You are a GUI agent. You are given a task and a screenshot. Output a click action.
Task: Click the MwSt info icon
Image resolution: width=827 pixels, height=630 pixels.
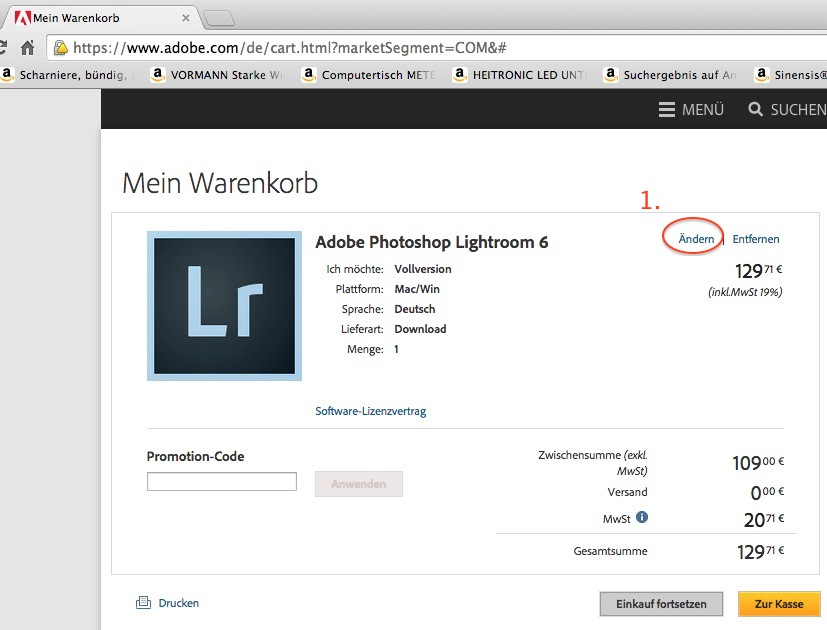(x=642, y=517)
